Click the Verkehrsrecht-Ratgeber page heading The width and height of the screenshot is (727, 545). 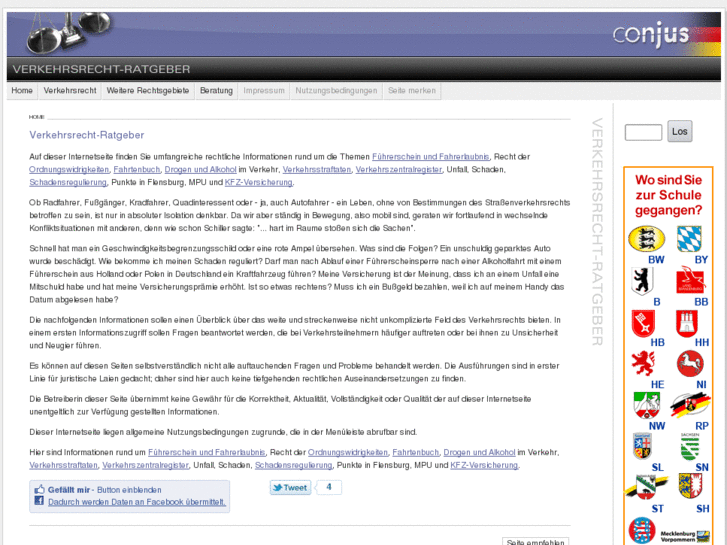[87, 135]
